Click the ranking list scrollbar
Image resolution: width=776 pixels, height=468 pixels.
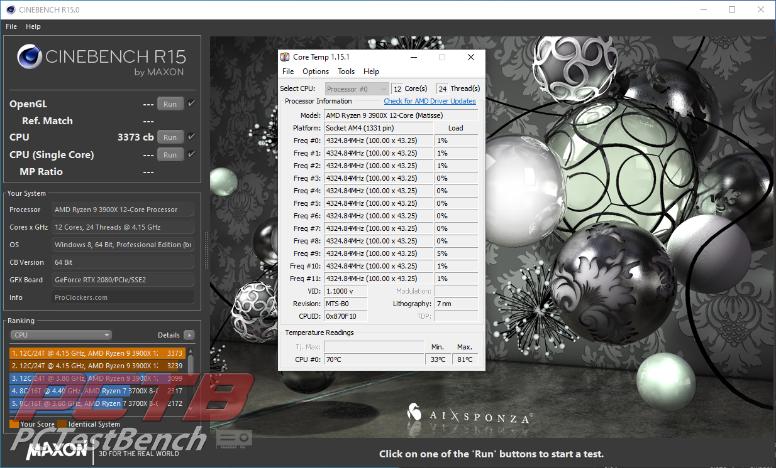191,378
